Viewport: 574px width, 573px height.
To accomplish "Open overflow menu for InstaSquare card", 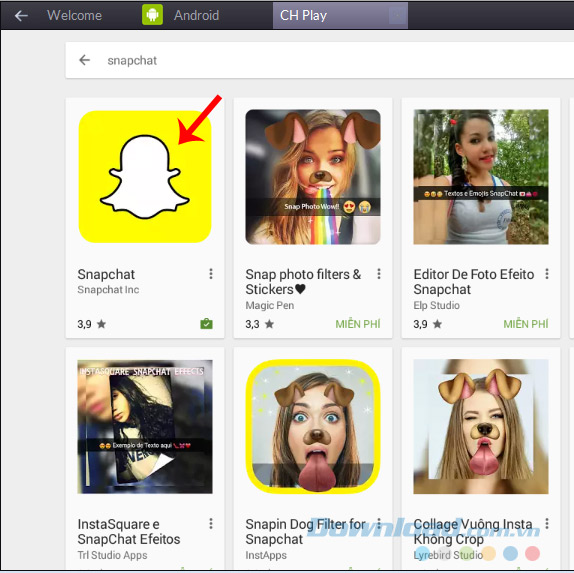I will (x=211, y=524).
